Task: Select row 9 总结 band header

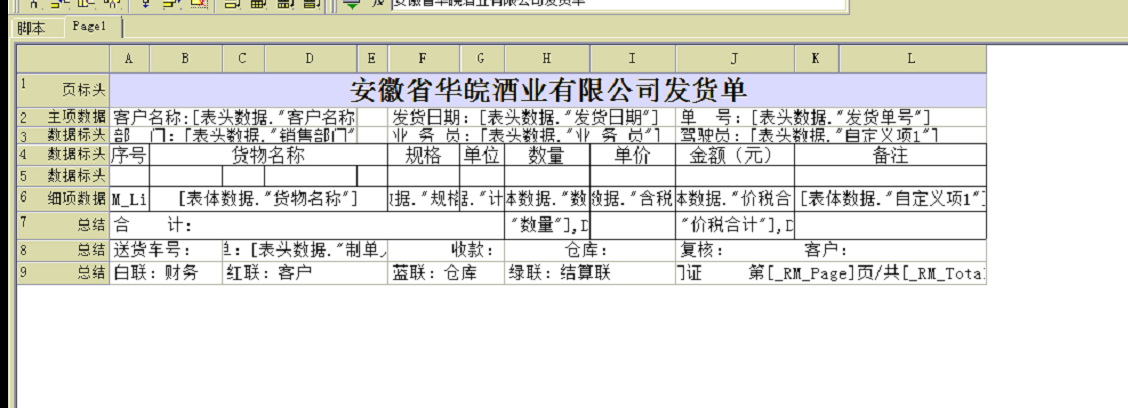Action: click(x=63, y=273)
